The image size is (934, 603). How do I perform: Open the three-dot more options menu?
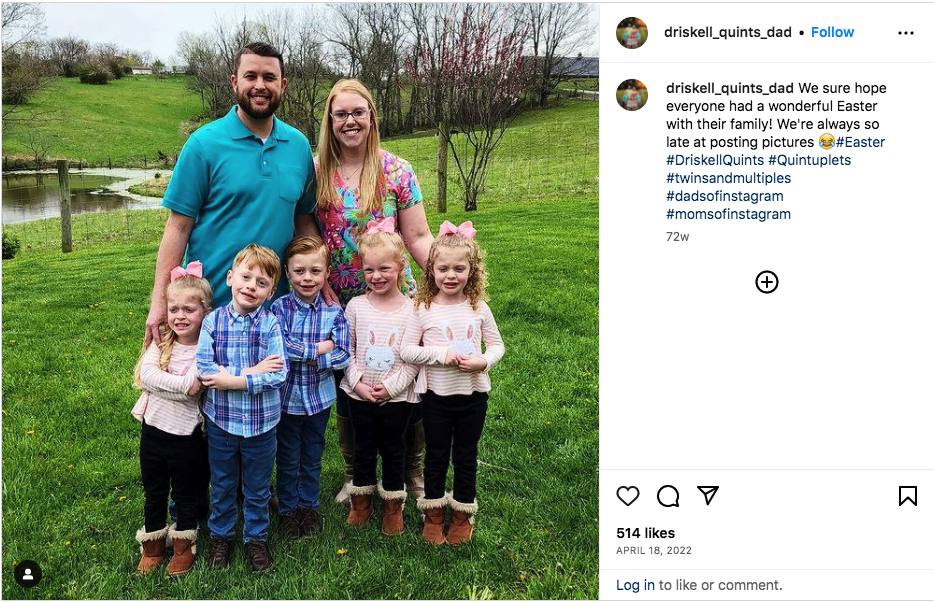[905, 33]
